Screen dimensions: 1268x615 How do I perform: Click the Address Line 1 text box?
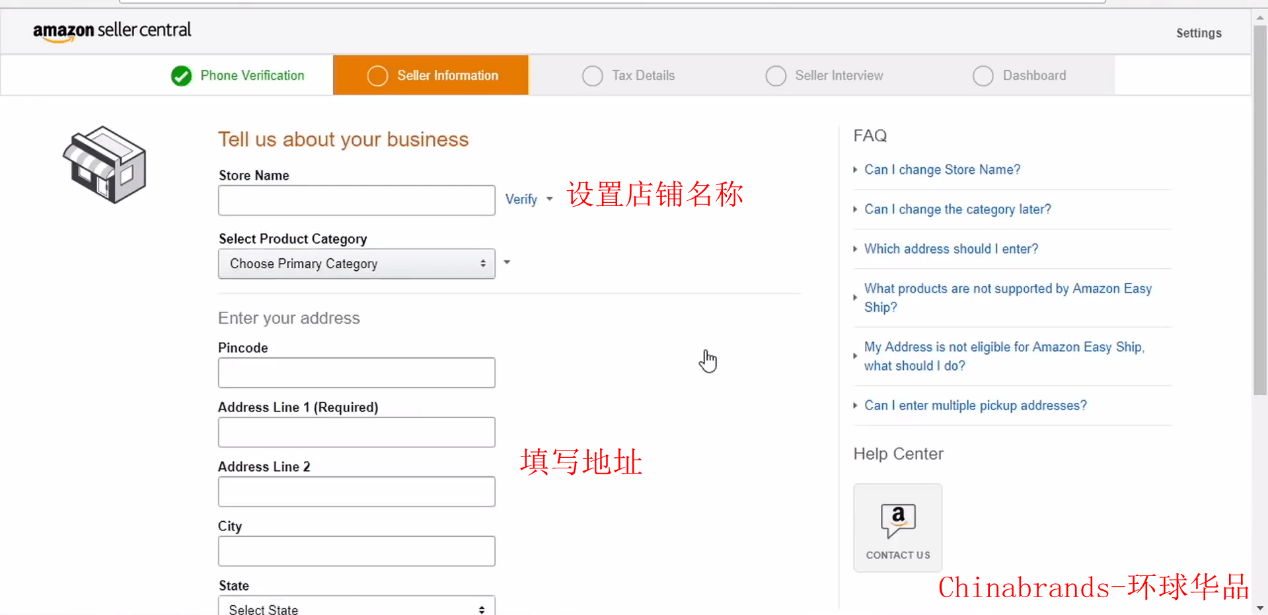356,432
